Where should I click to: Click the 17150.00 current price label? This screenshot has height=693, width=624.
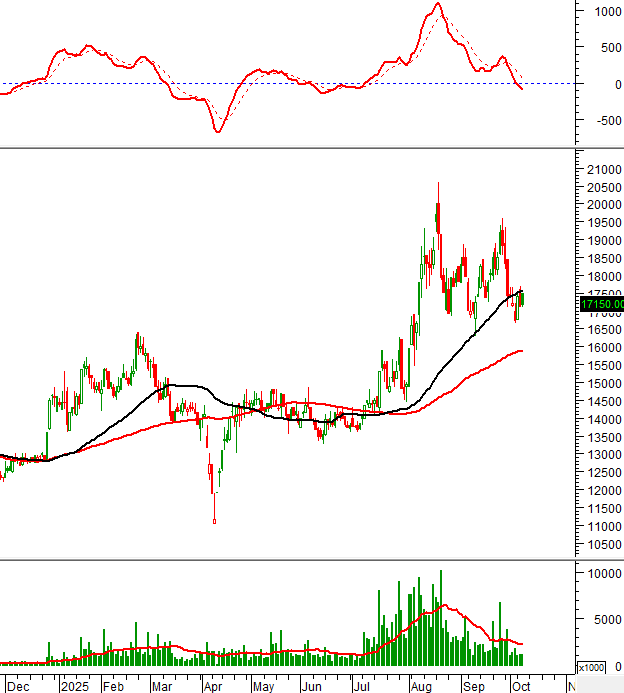pyautogui.click(x=600, y=303)
